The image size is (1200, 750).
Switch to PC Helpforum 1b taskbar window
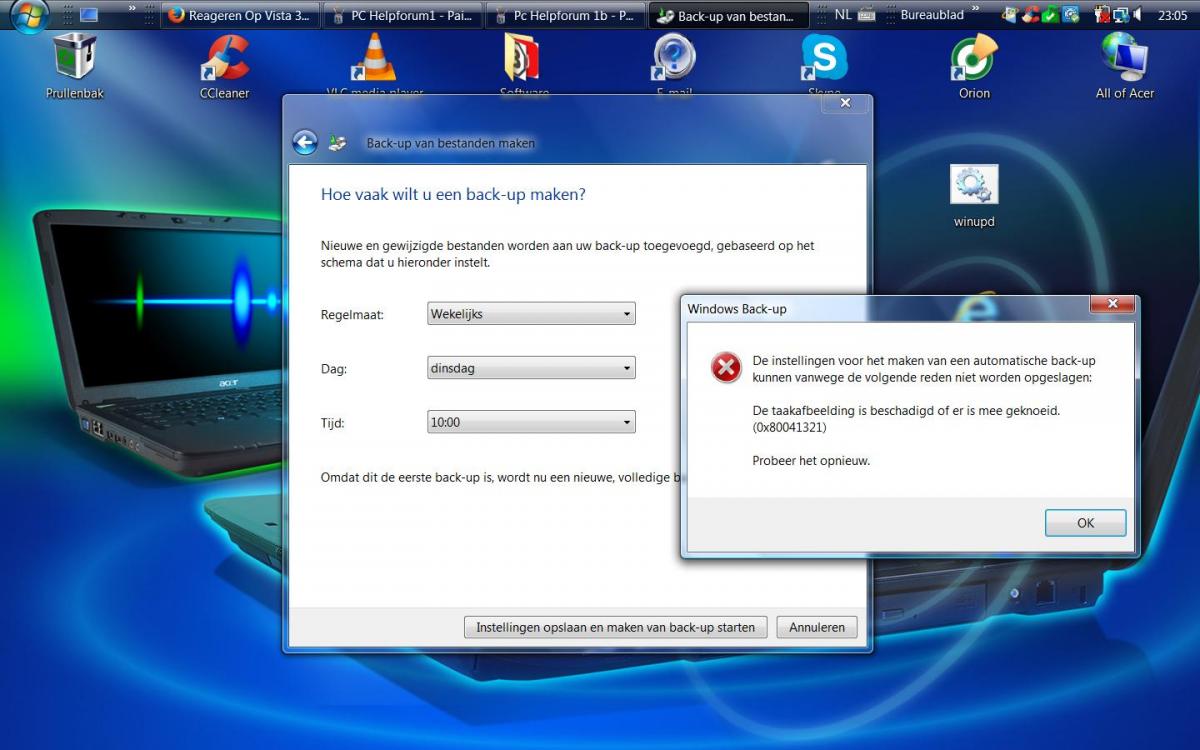[565, 15]
